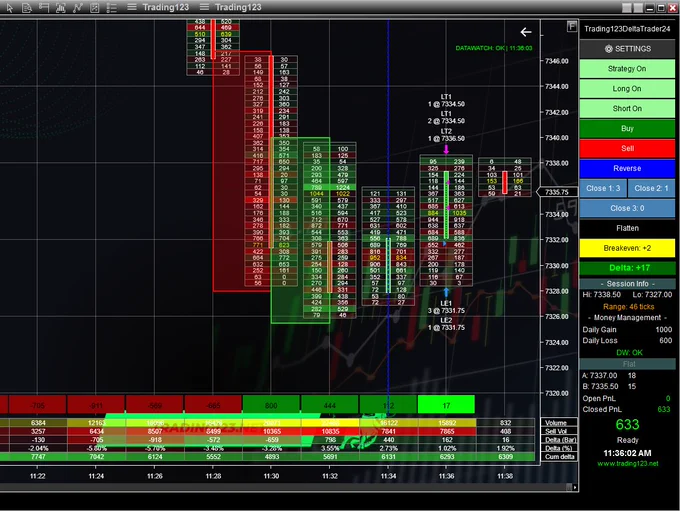This screenshot has height=511, width=680.
Task: Open the Strategies percent-box toolbar icon
Action: (95, 7)
